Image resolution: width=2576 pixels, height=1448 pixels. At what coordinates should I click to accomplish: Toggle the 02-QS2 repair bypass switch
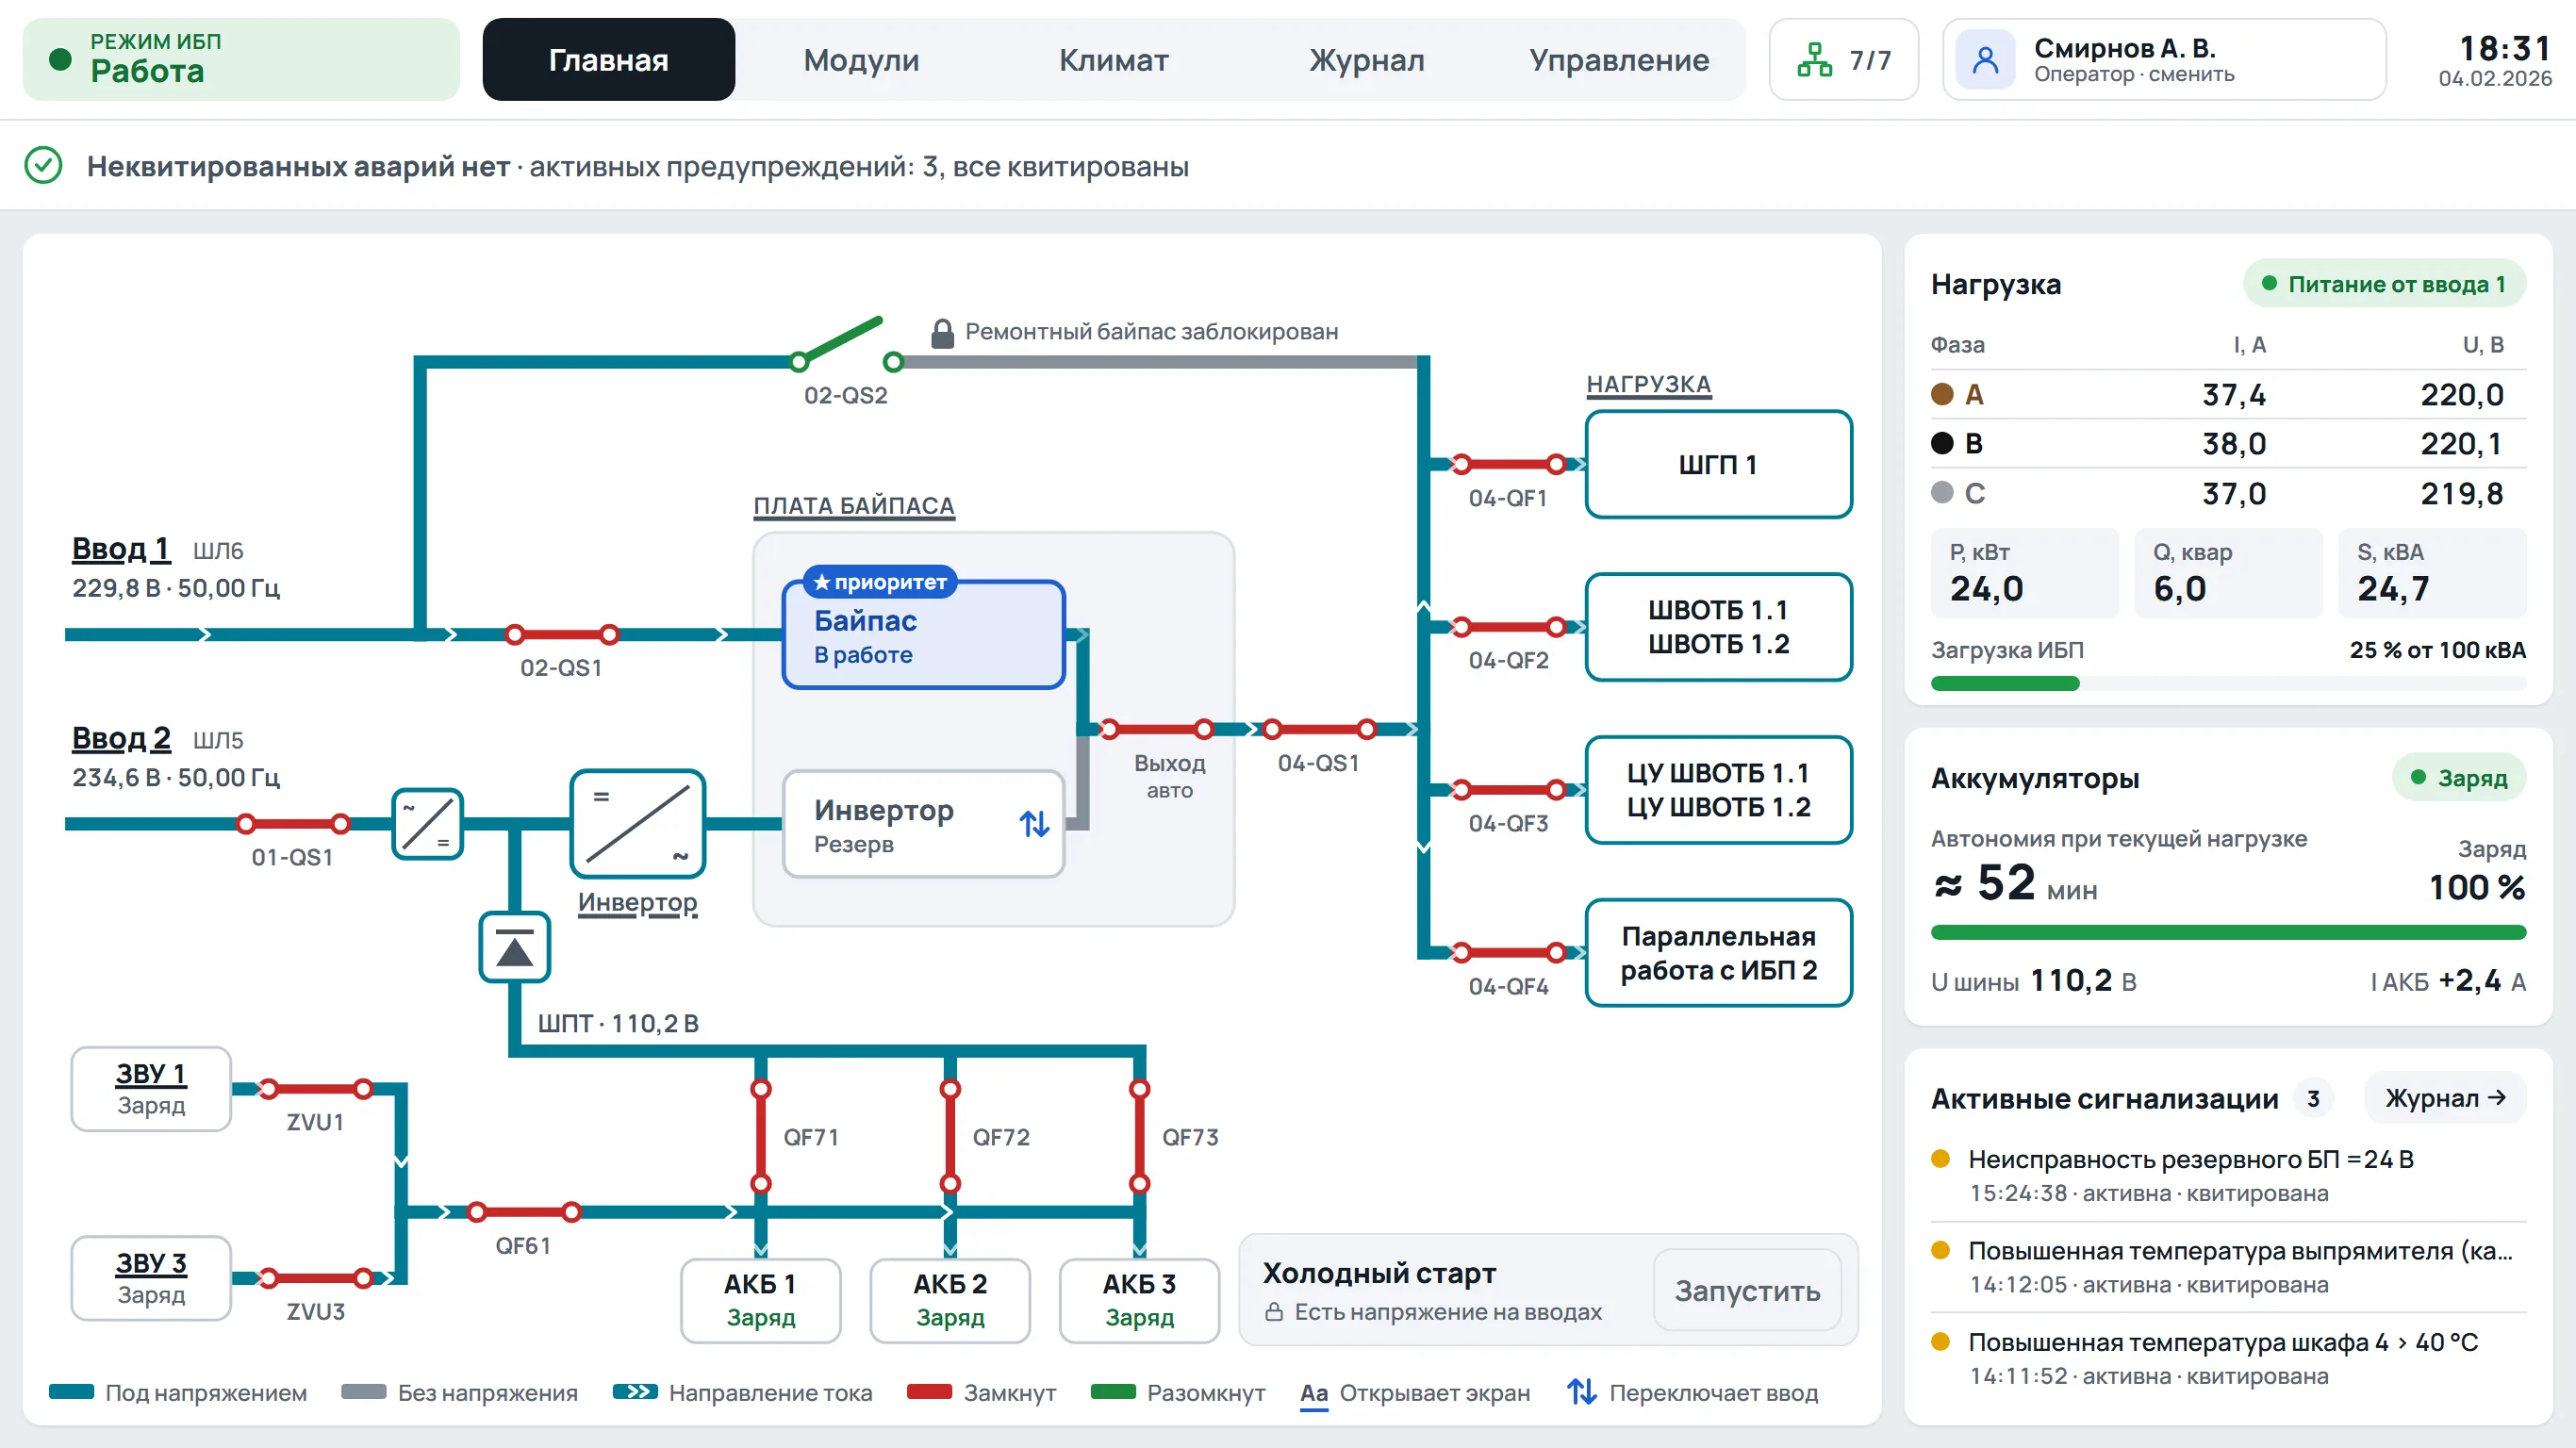(x=846, y=346)
